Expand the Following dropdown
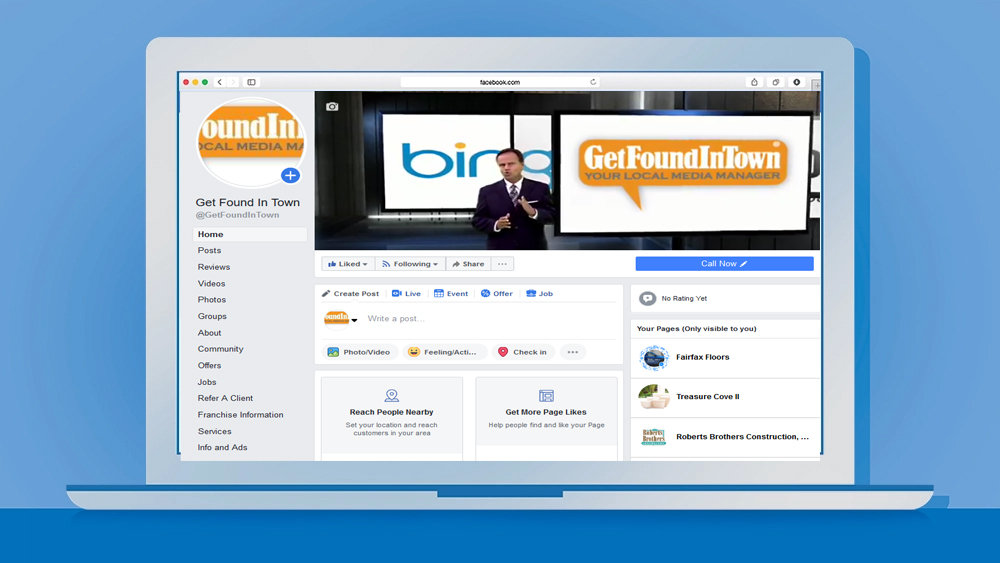The image size is (1000, 563). [x=410, y=264]
